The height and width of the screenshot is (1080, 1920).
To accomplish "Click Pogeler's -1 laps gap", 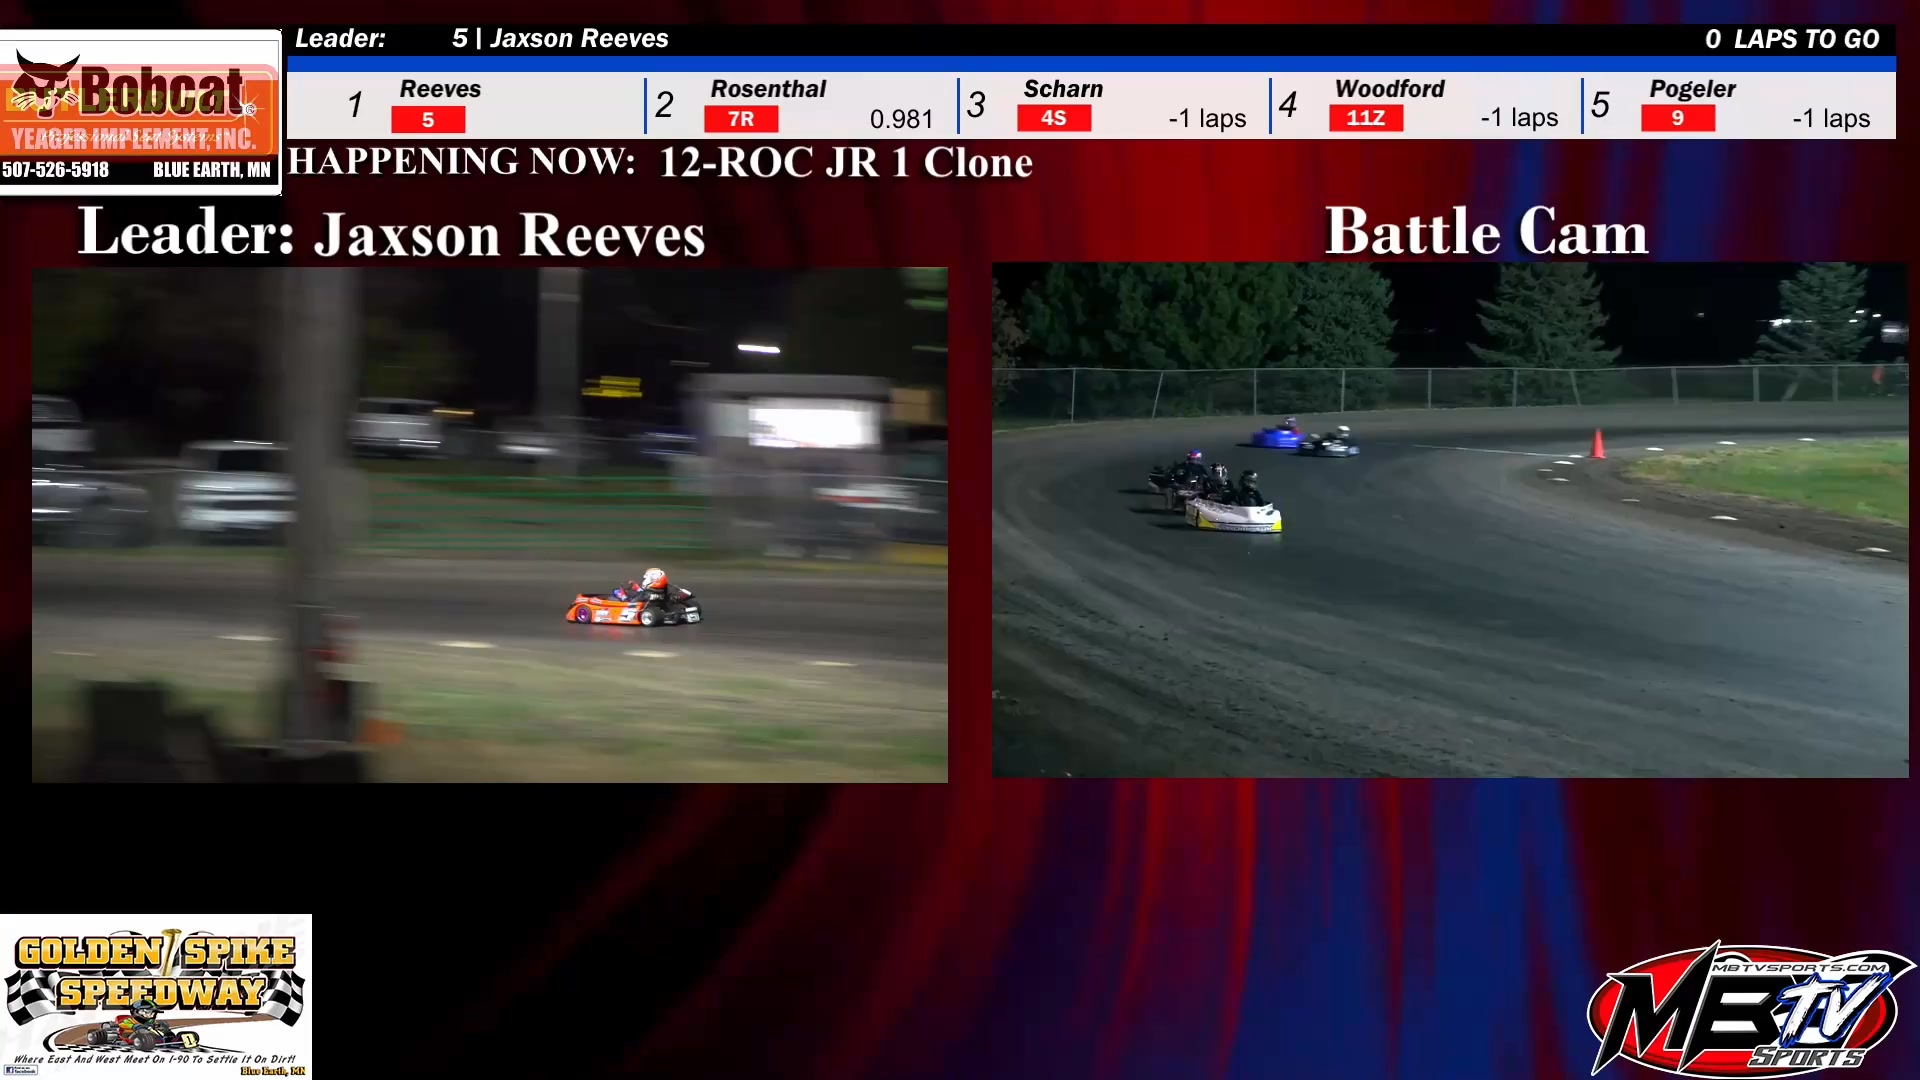I will (1832, 119).
